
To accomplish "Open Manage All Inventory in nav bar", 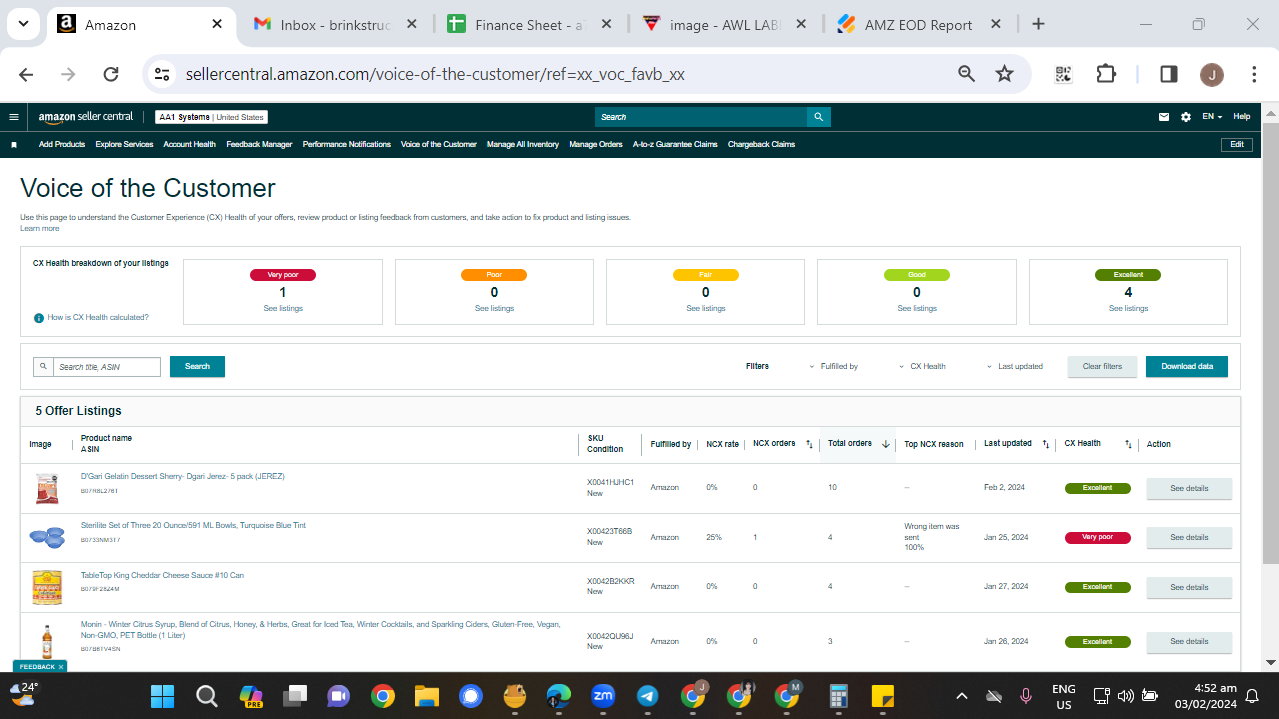I will click(x=523, y=145).
